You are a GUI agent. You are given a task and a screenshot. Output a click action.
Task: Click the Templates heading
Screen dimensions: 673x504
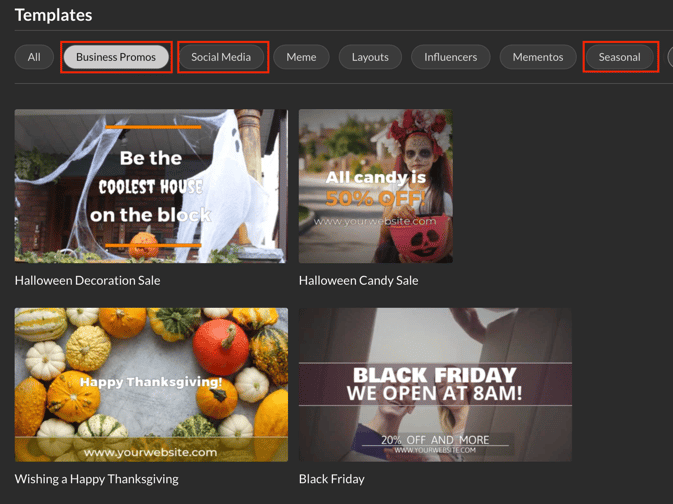click(x=53, y=15)
